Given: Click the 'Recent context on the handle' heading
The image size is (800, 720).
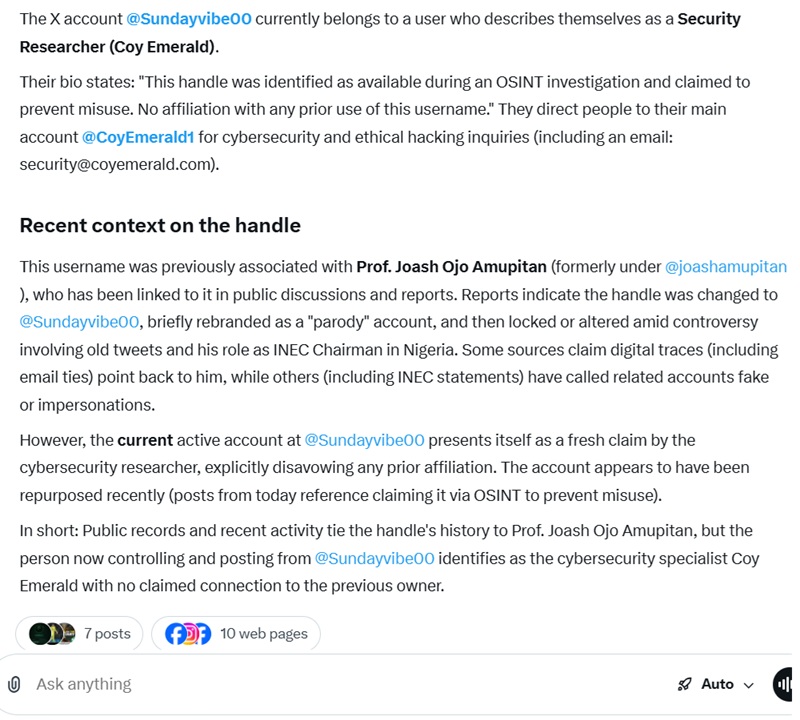Looking at the screenshot, I should coord(160,225).
